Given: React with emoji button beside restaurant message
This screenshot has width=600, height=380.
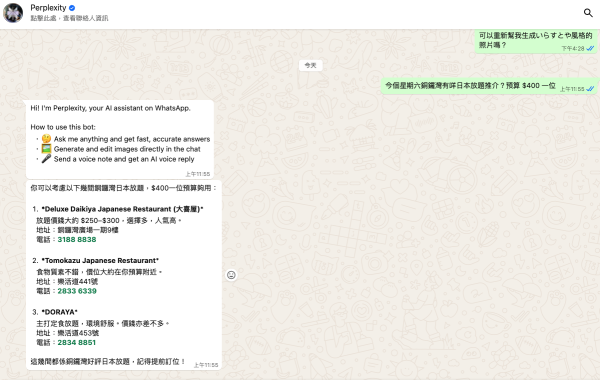Looking at the screenshot, I should click(x=231, y=275).
